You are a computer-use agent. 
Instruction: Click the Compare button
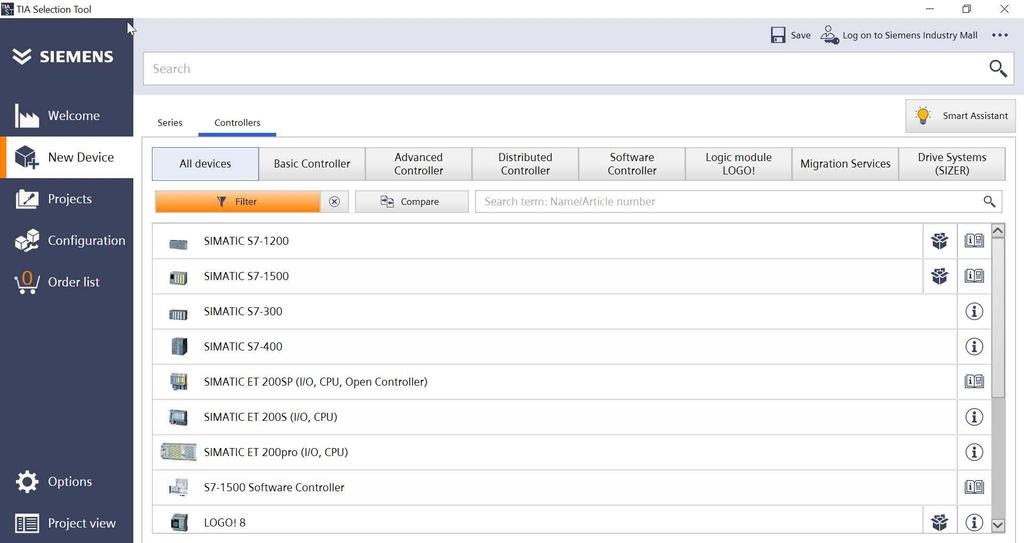coord(411,202)
